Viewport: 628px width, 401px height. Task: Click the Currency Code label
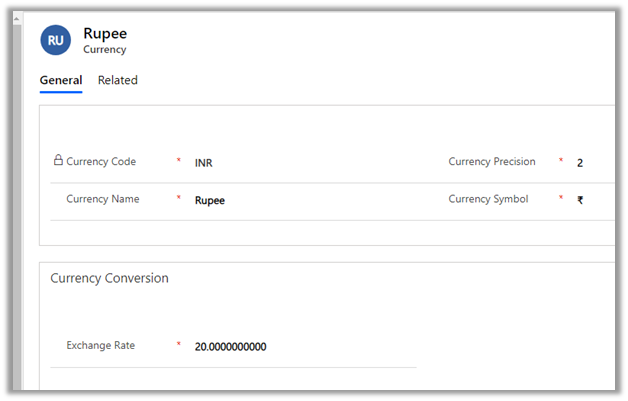click(101, 162)
